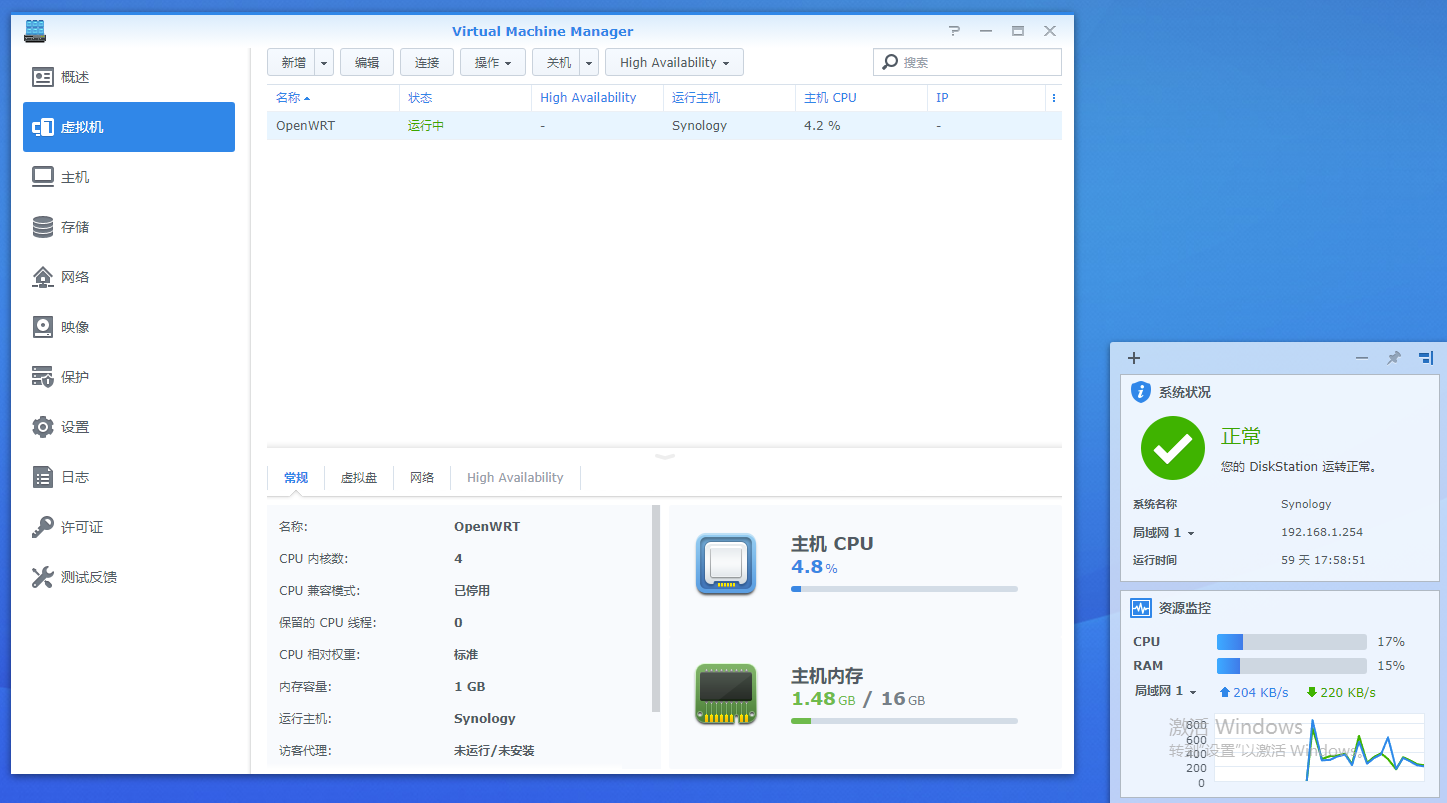Image resolution: width=1447 pixels, height=803 pixels.
Task: Expand the 新增 dropdown arrow
Action: (324, 62)
